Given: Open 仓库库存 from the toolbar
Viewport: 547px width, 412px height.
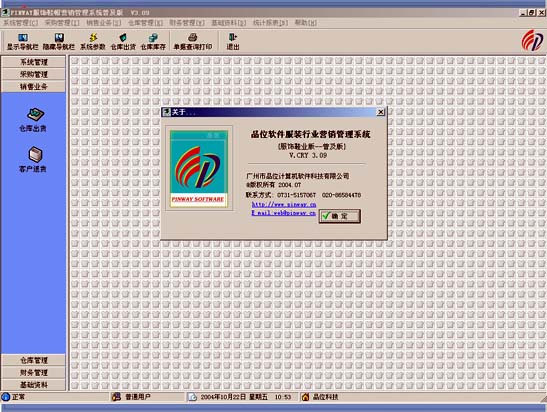Looking at the screenshot, I should [153, 37].
